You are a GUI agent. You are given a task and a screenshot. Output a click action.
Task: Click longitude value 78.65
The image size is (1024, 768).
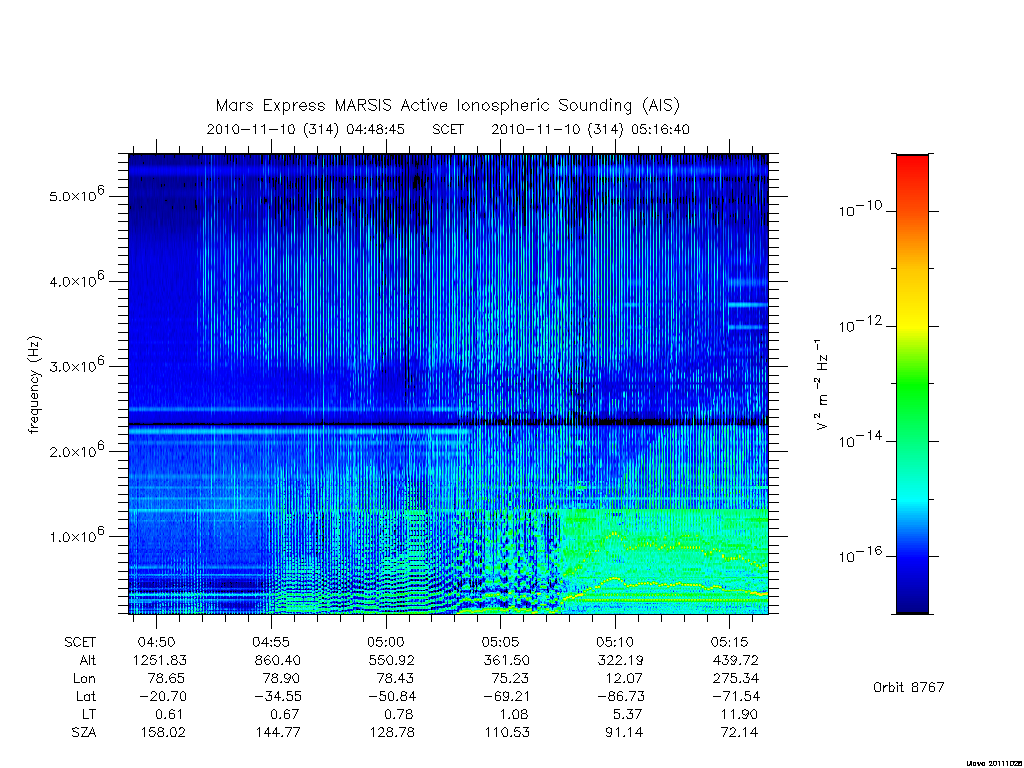[x=167, y=678]
